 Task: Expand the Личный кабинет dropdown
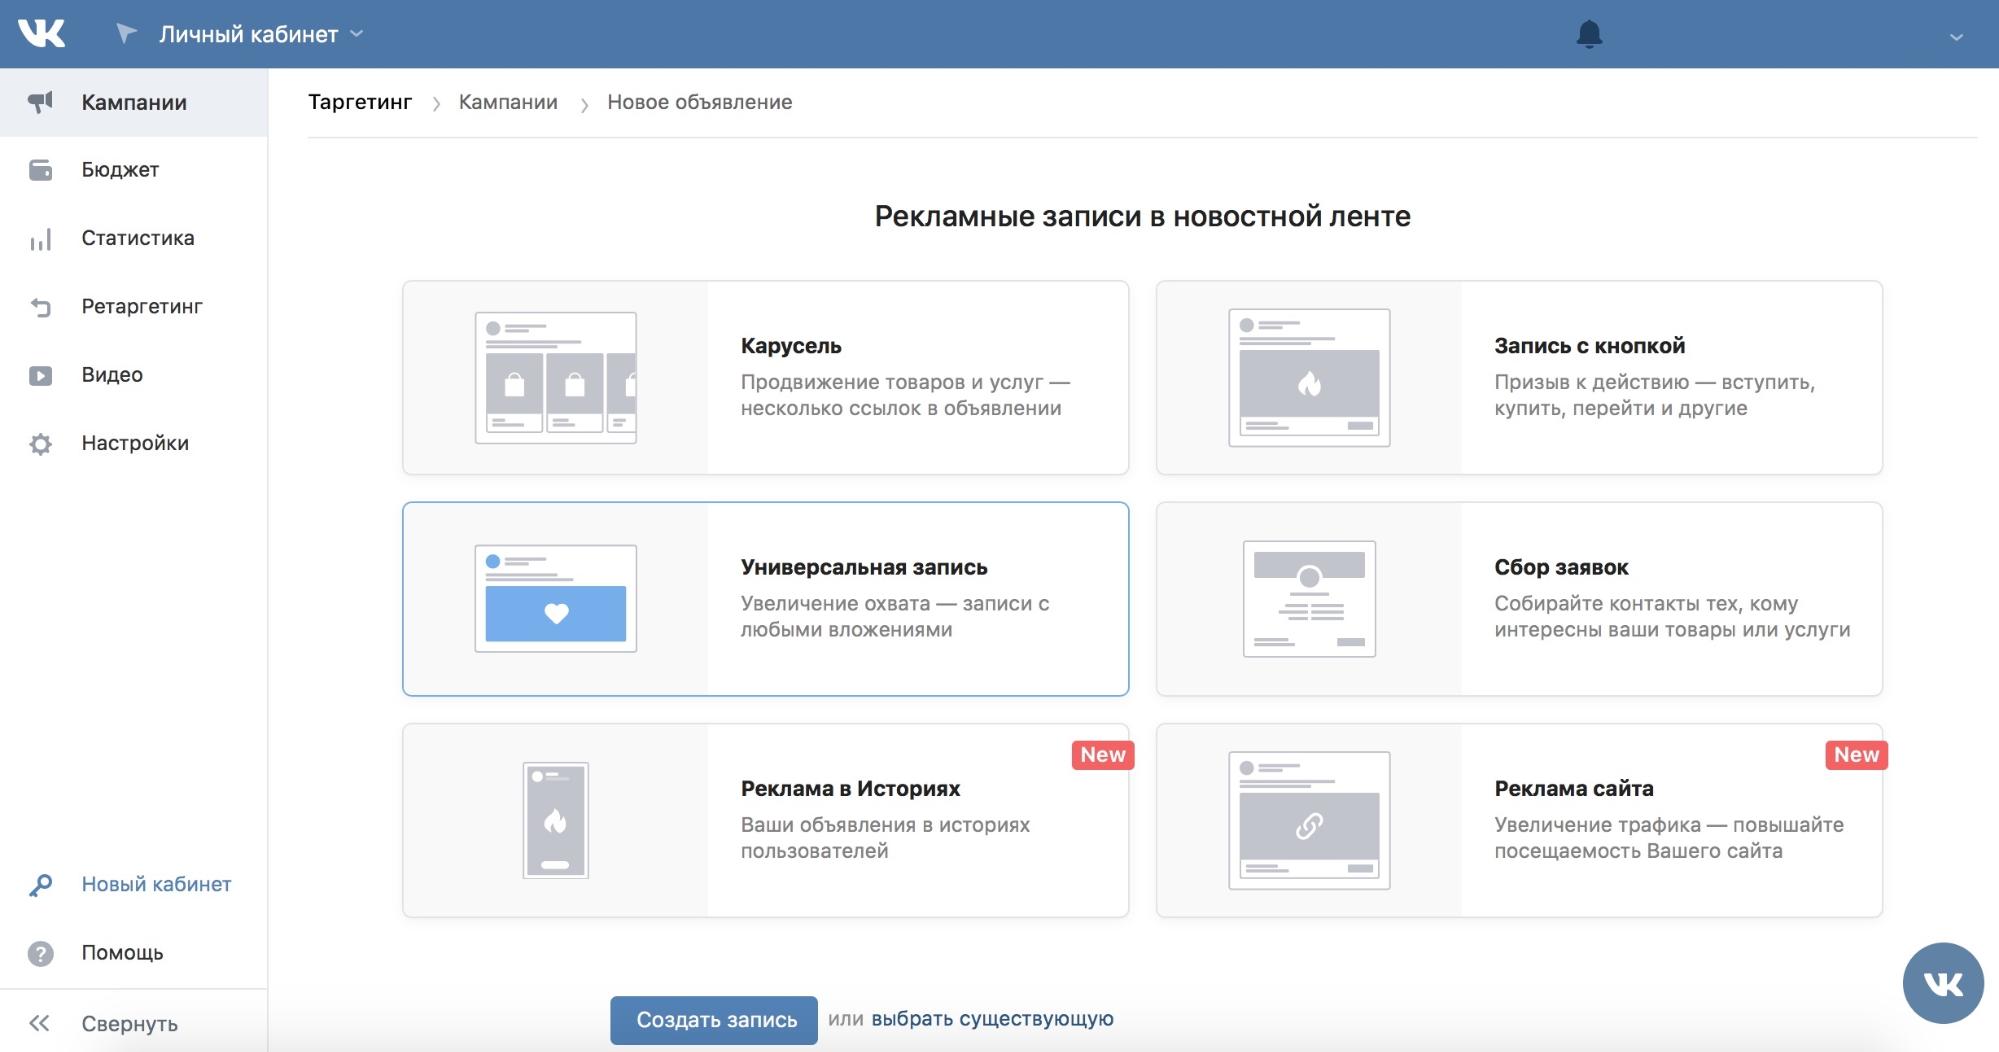[x=260, y=35]
